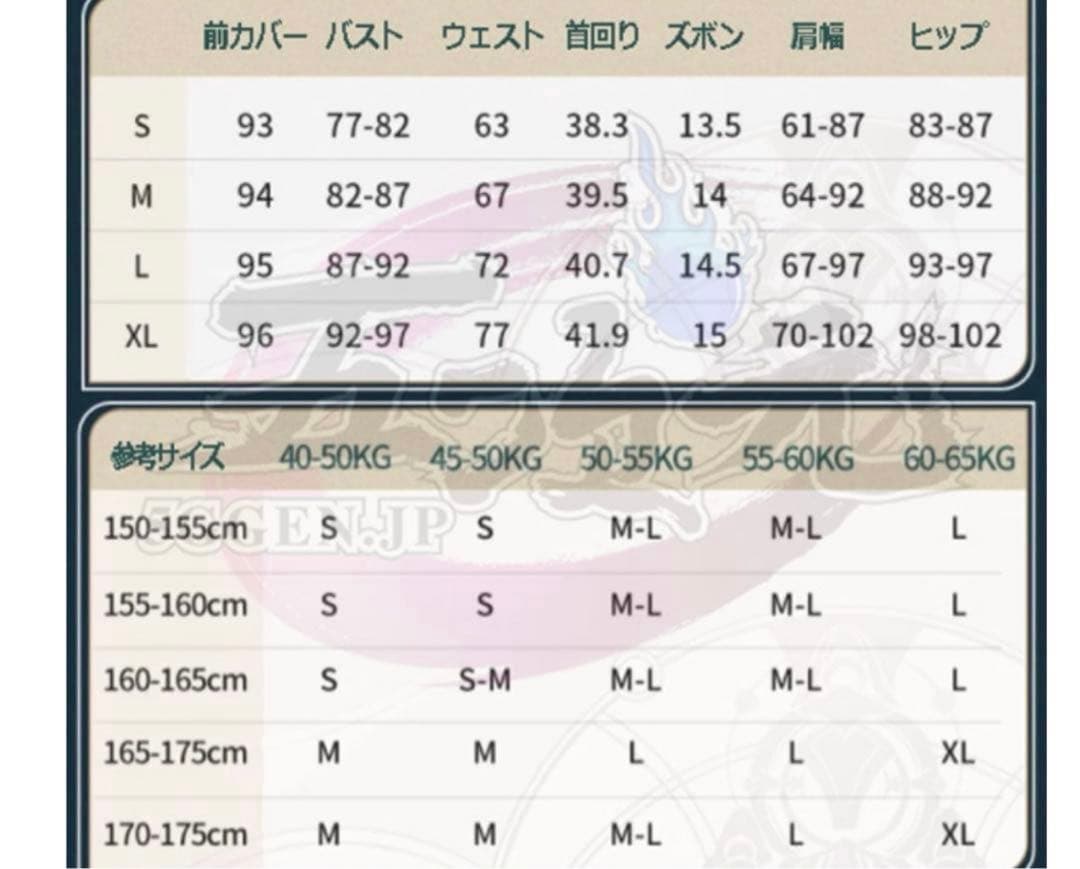Select the 150-155cm height row label
Viewport: 1080px width, 869px height.
coord(175,528)
